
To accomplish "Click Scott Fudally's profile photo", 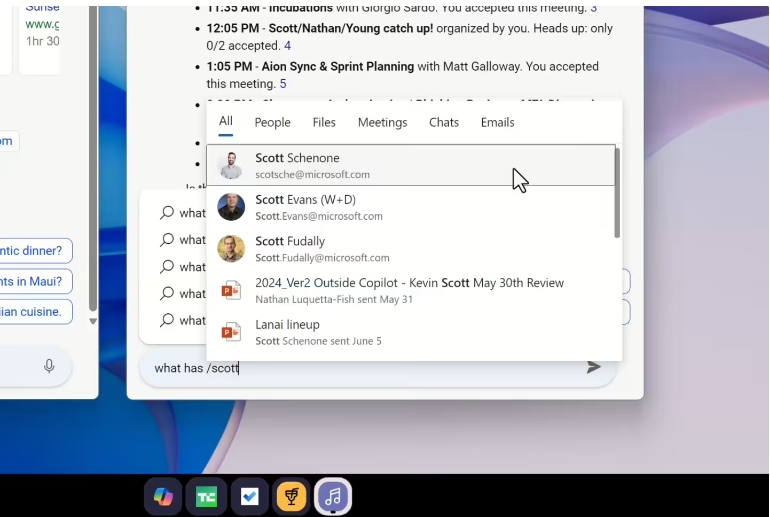I will pos(231,248).
